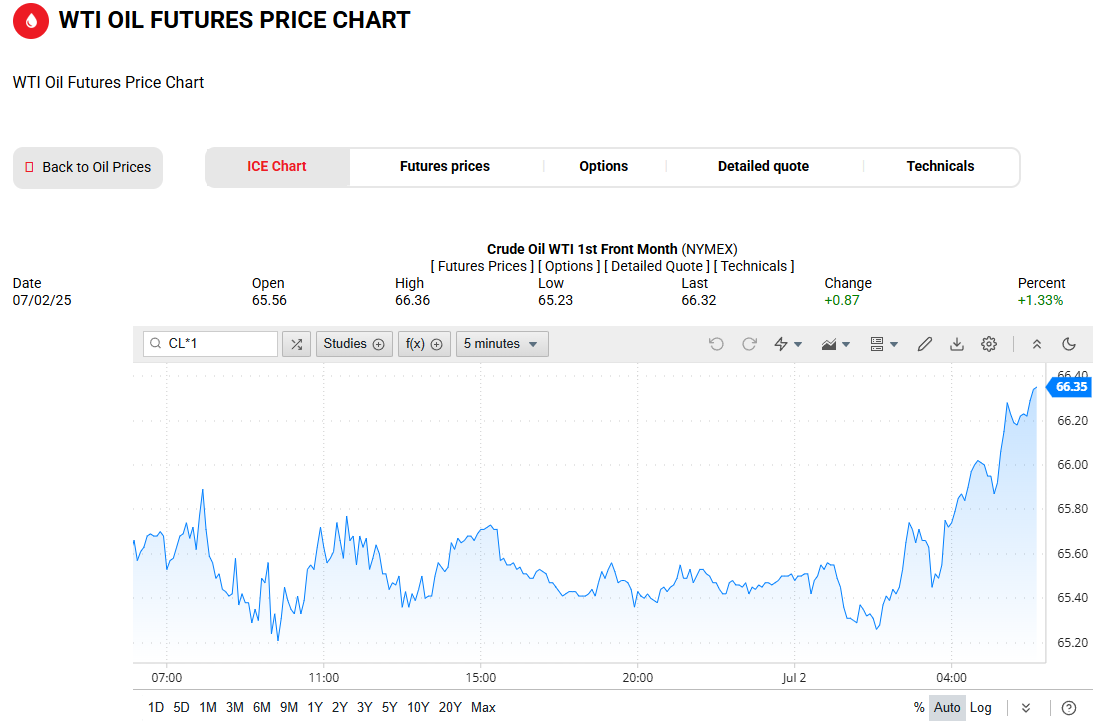Toggle Auto scale mode
The width and height of the screenshot is (1102, 724).
947,708
